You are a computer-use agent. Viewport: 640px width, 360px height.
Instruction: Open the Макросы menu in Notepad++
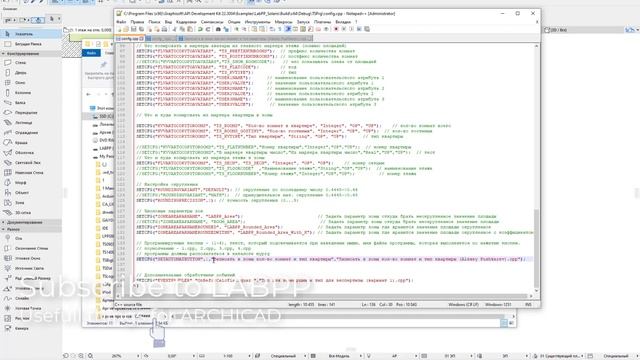click(283, 22)
